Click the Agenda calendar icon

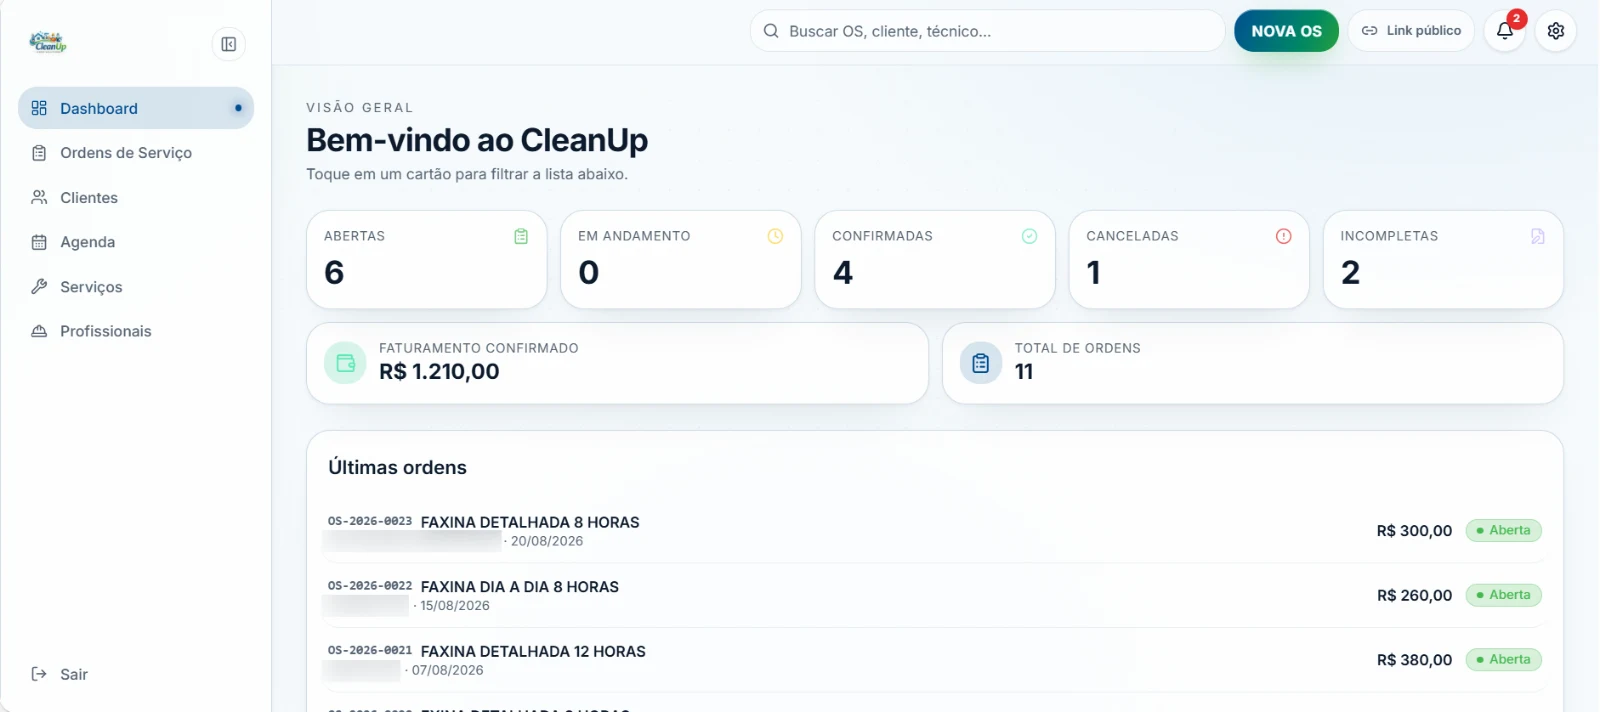(x=39, y=242)
